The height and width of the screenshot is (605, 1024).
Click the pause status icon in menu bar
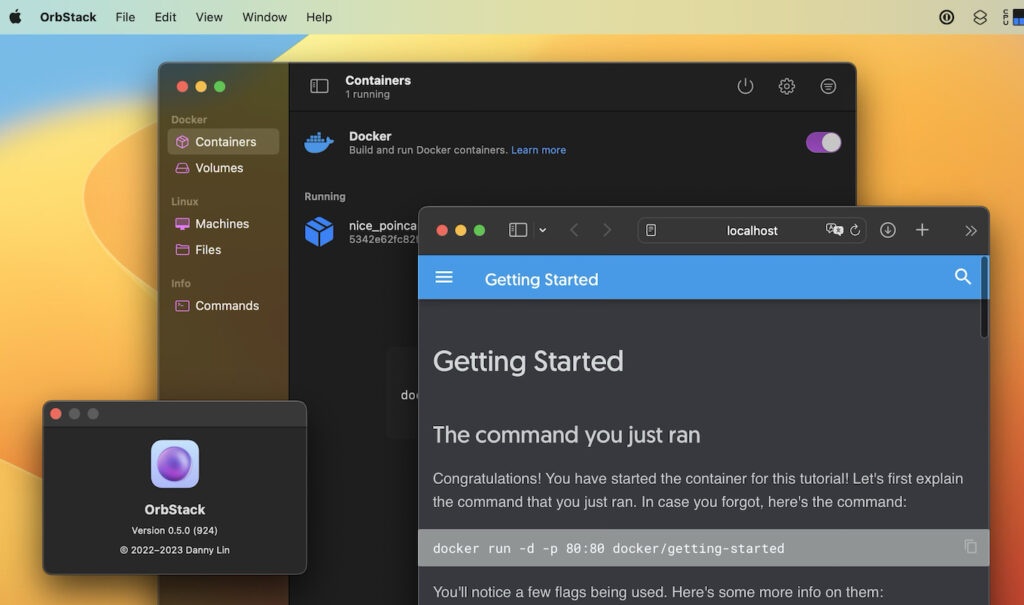coord(946,16)
